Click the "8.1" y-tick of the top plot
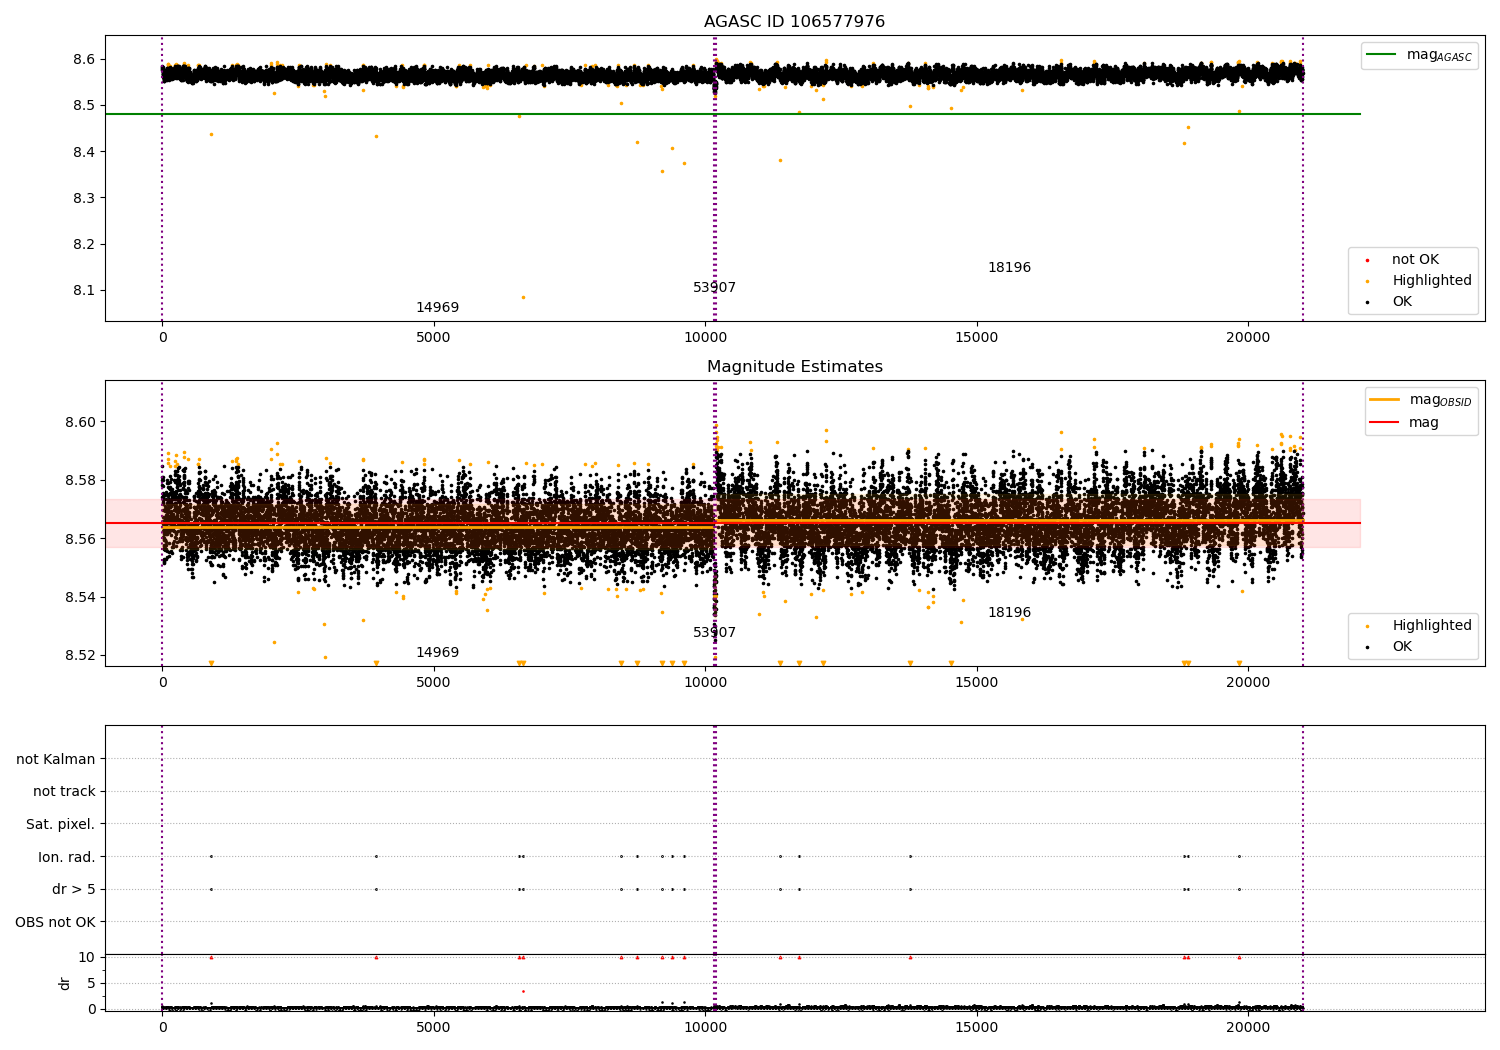 [84, 291]
